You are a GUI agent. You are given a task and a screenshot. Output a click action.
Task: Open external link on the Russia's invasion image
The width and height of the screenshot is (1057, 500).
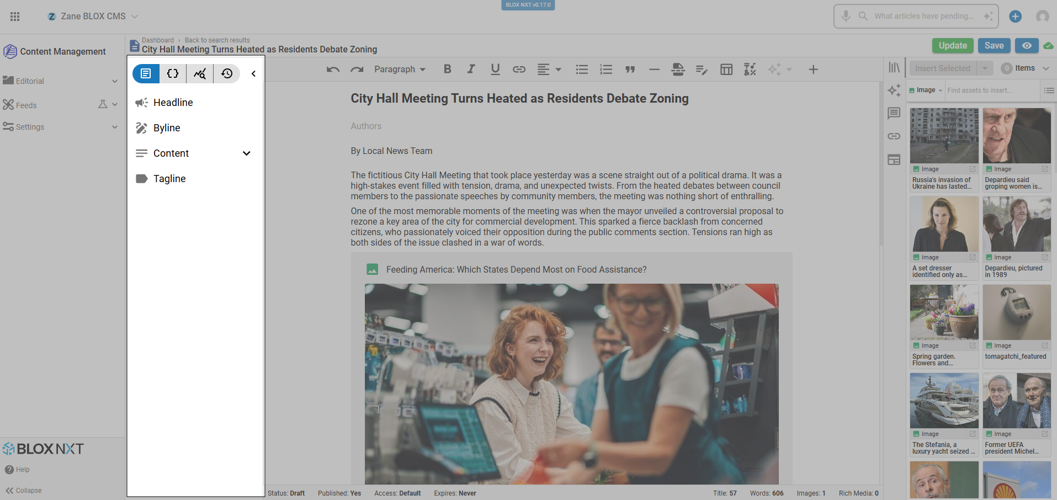coord(972,169)
